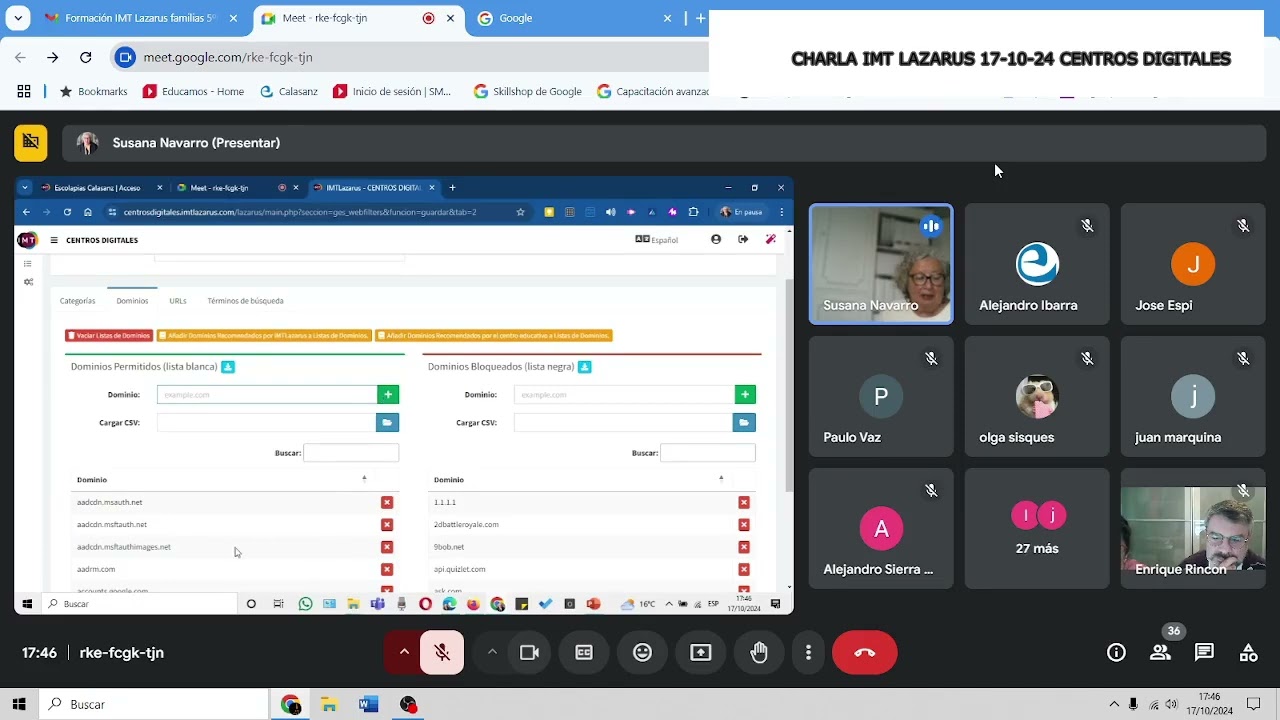The width and height of the screenshot is (1280, 720).
Task: Click presentation-off icon beside Susana Navarro
Action: (x=31, y=143)
